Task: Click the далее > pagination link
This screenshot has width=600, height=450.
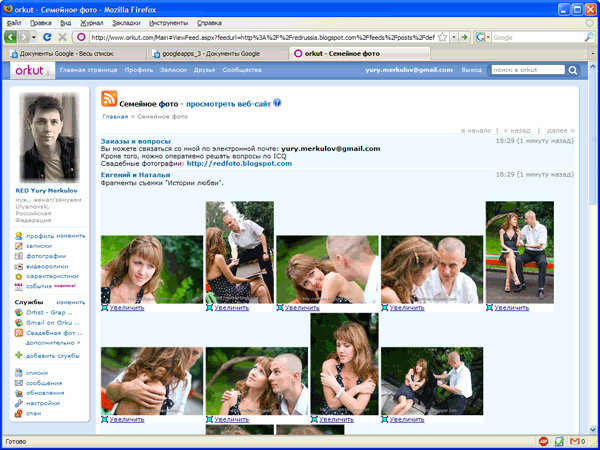Action: pyautogui.click(x=560, y=130)
